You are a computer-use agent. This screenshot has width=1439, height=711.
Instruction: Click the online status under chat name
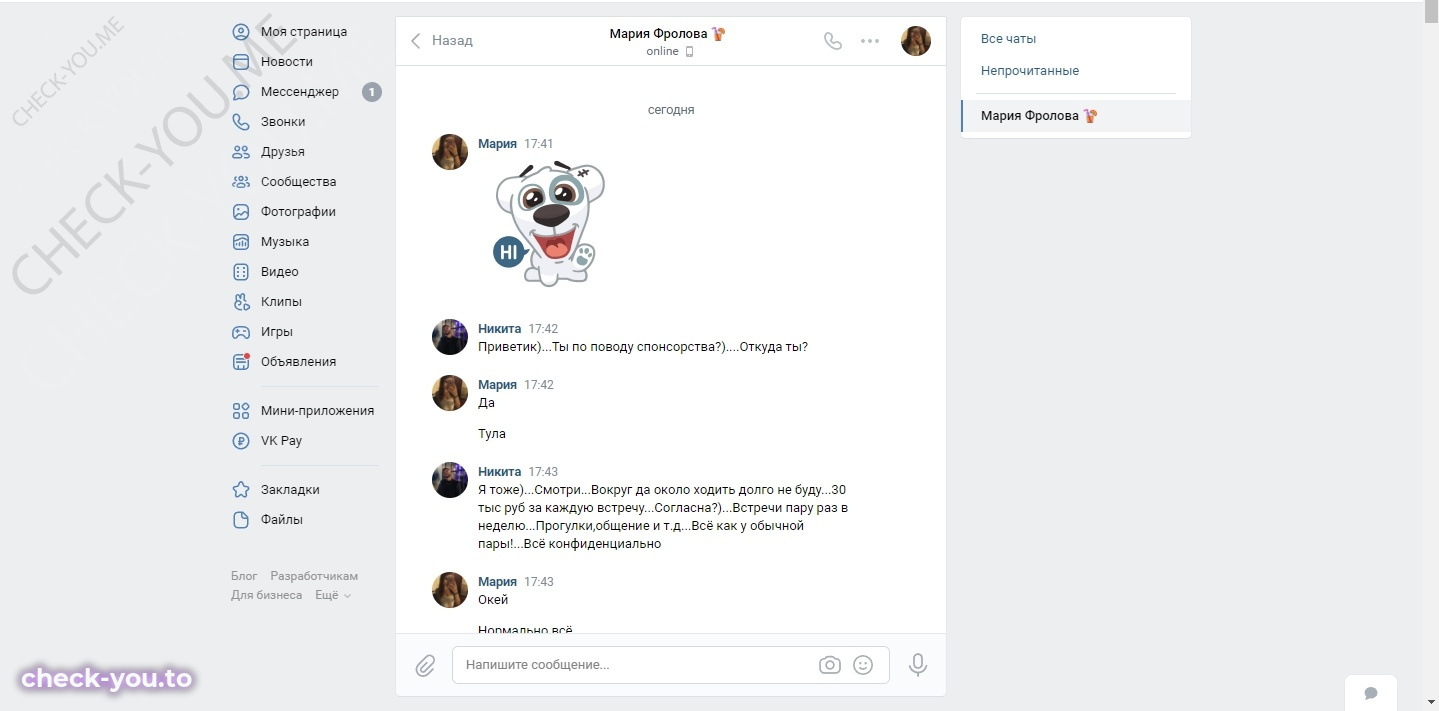tap(662, 52)
